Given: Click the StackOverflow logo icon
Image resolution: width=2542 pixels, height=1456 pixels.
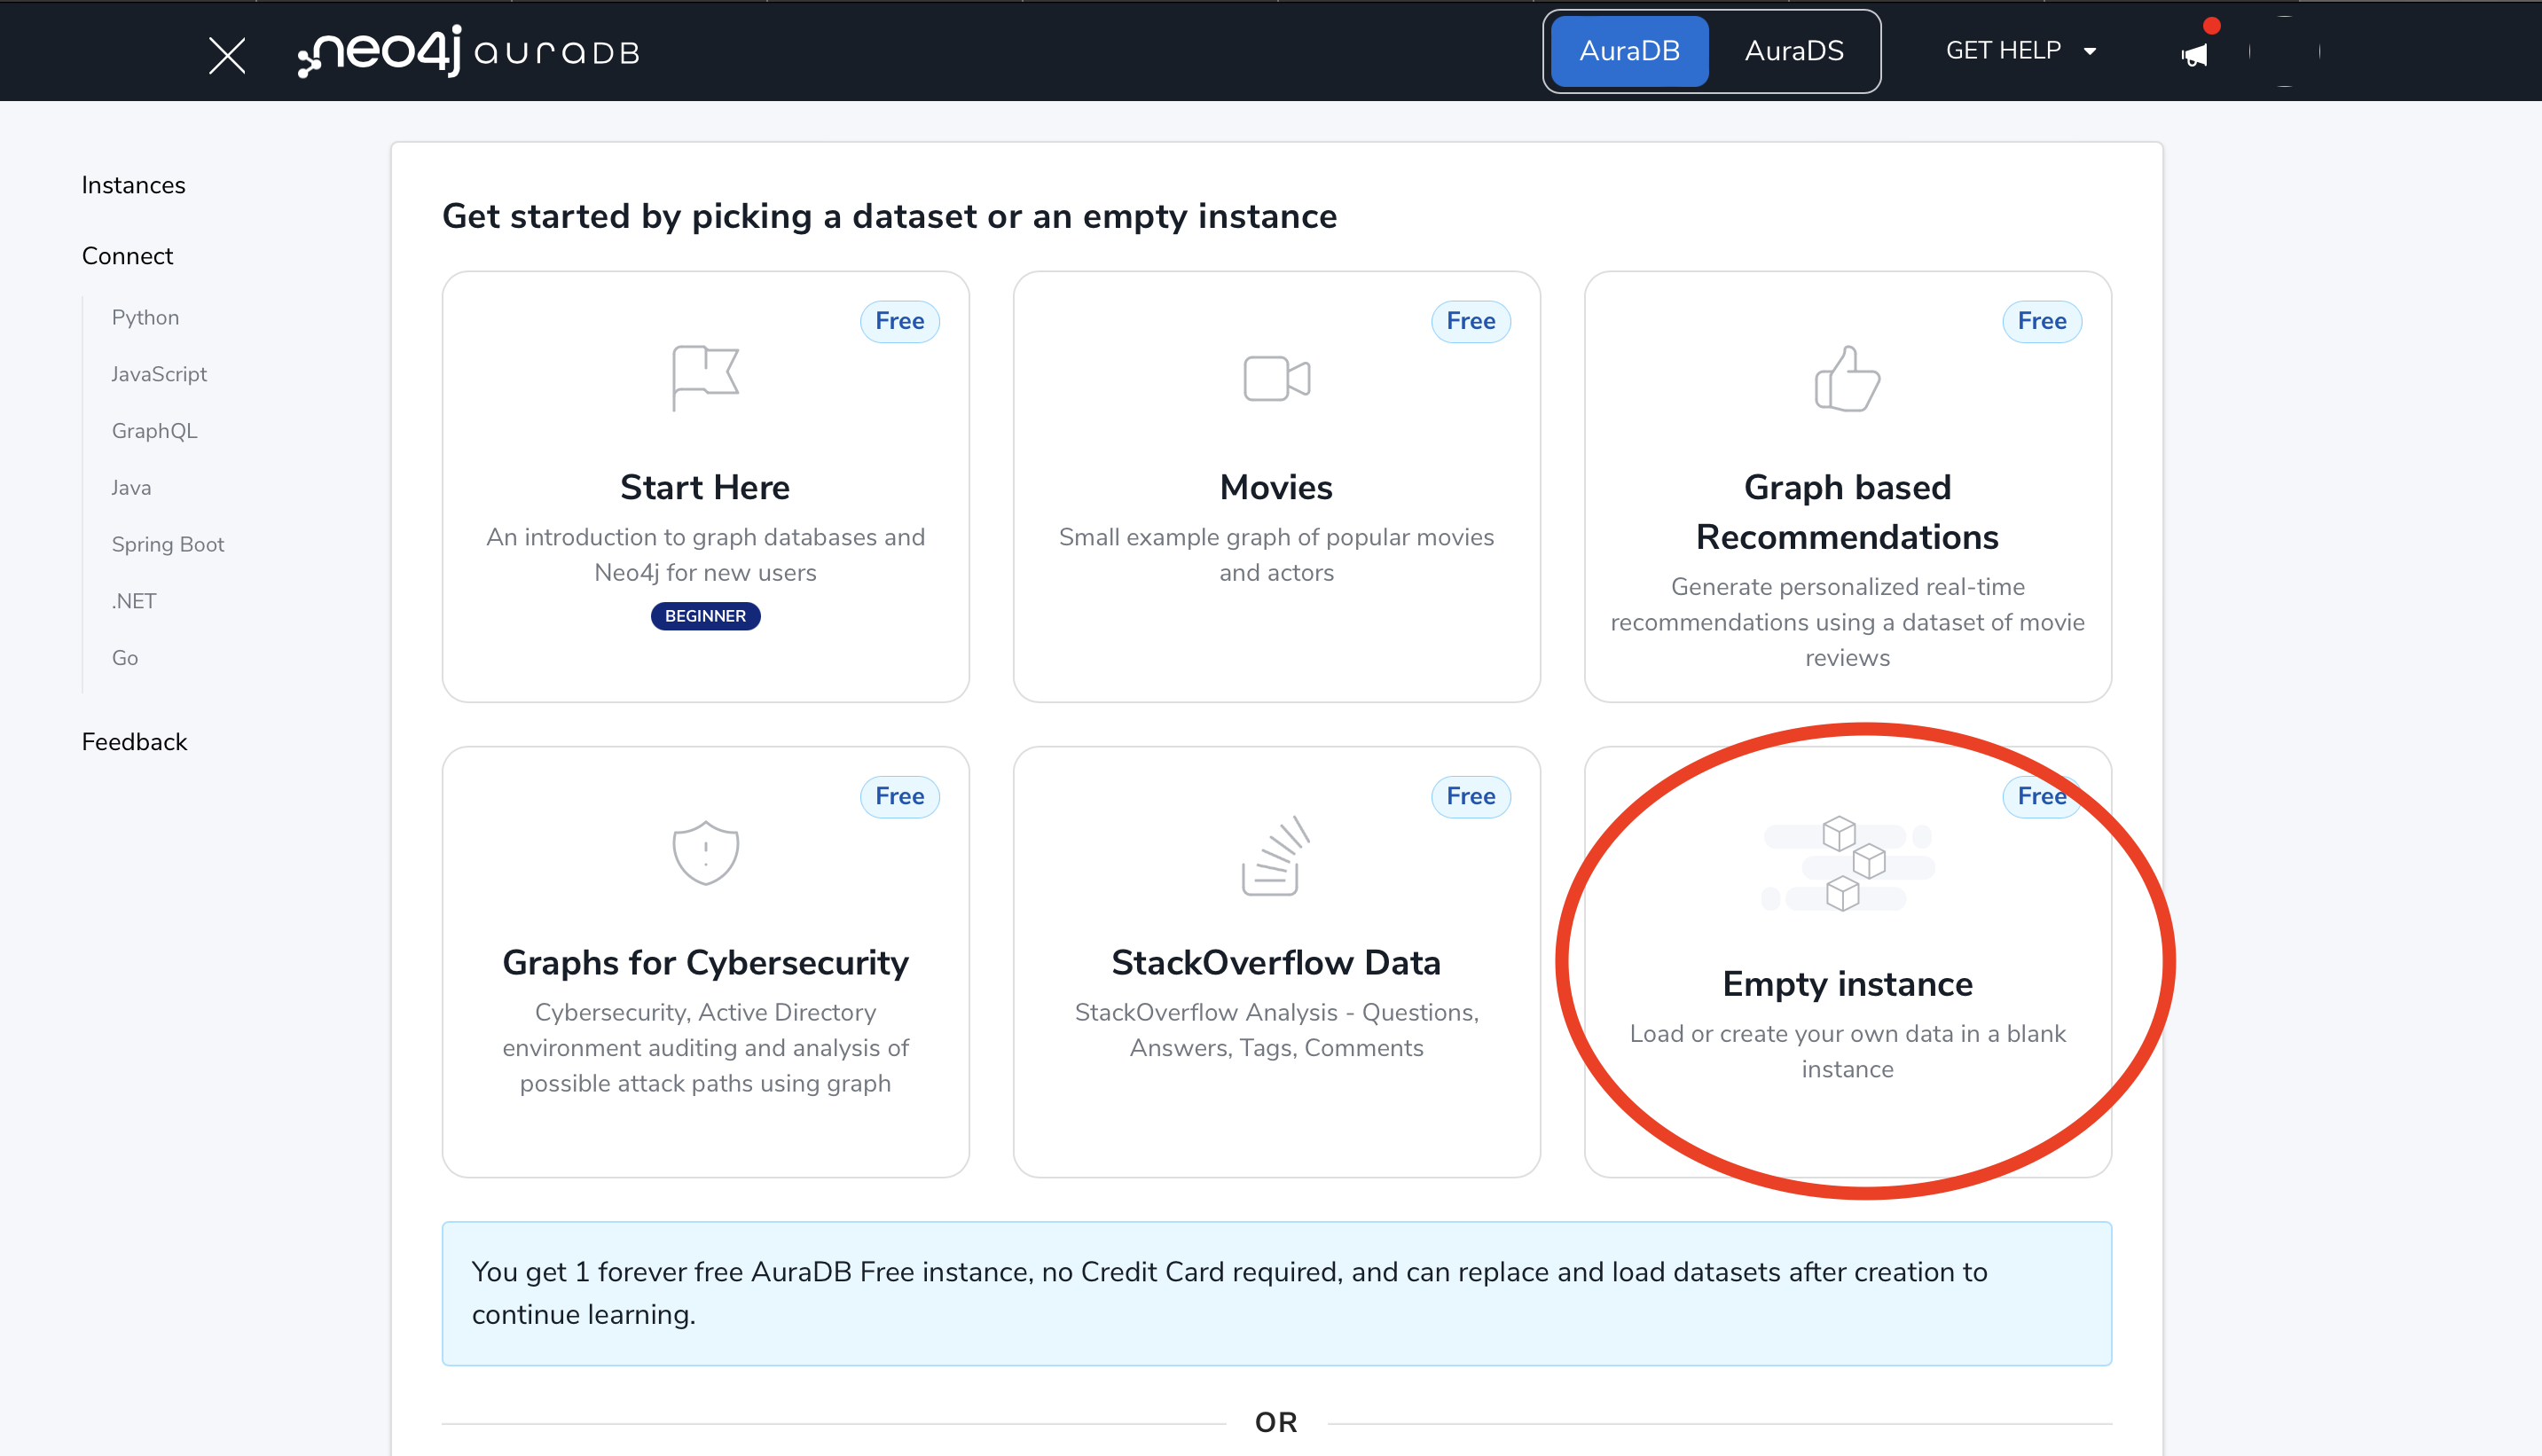Looking at the screenshot, I should (1276, 855).
